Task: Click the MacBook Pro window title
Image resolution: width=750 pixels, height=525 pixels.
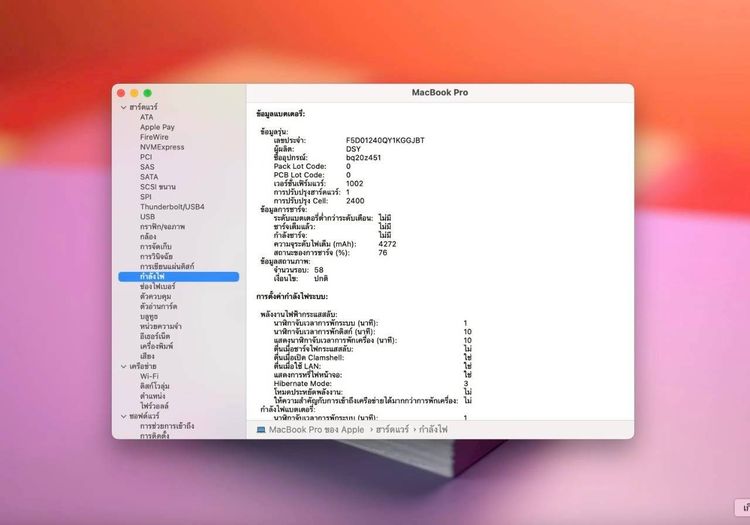Action: point(440,92)
